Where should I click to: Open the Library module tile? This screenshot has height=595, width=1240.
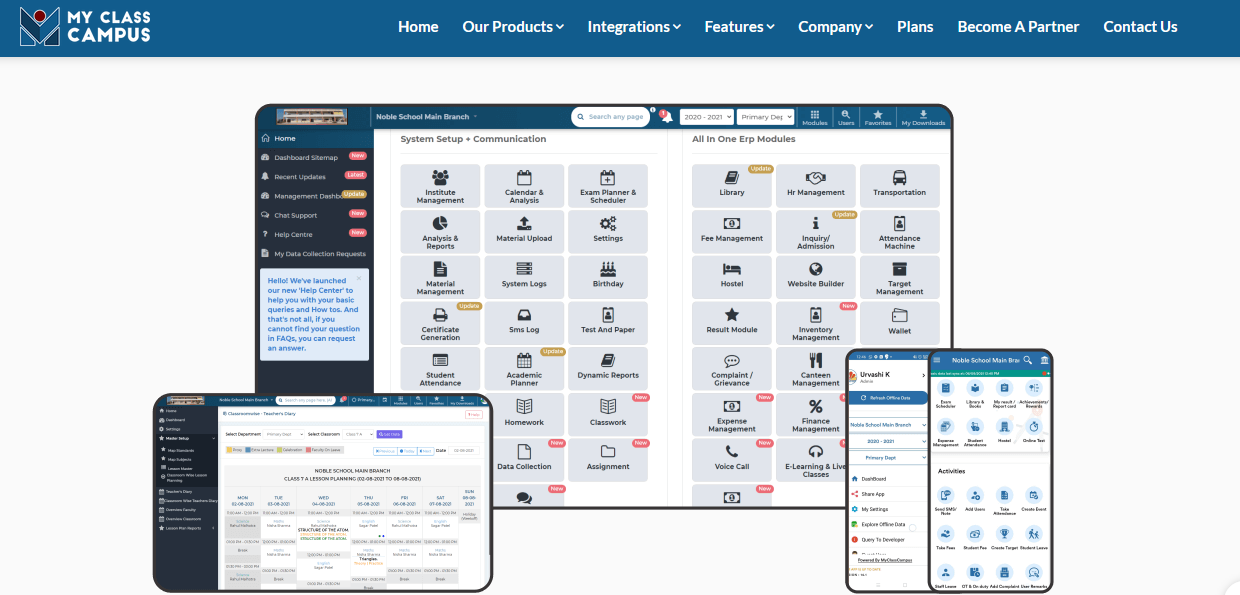point(732,186)
